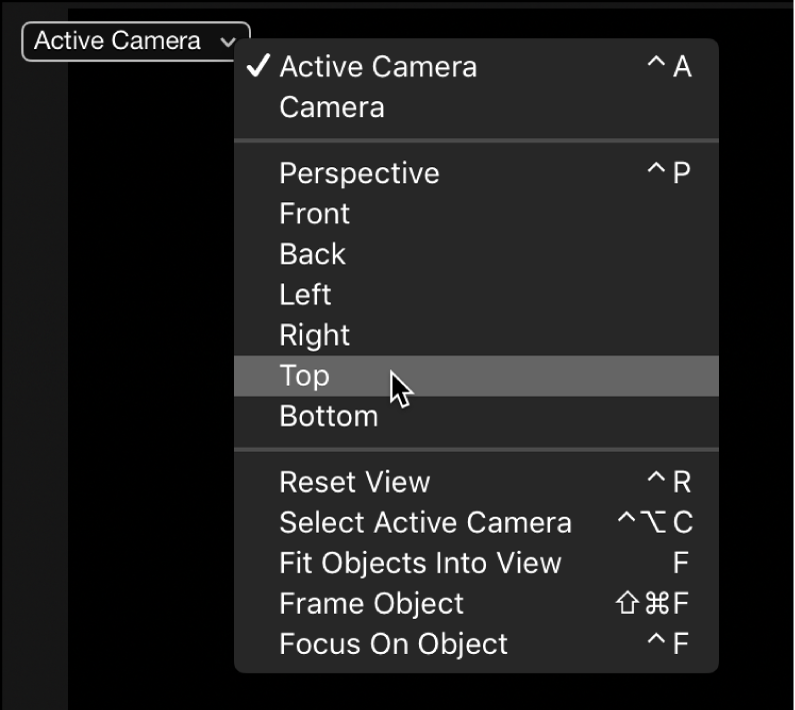Pick the Left view entry
Image resolution: width=795 pixels, height=710 pixels.
tap(305, 295)
